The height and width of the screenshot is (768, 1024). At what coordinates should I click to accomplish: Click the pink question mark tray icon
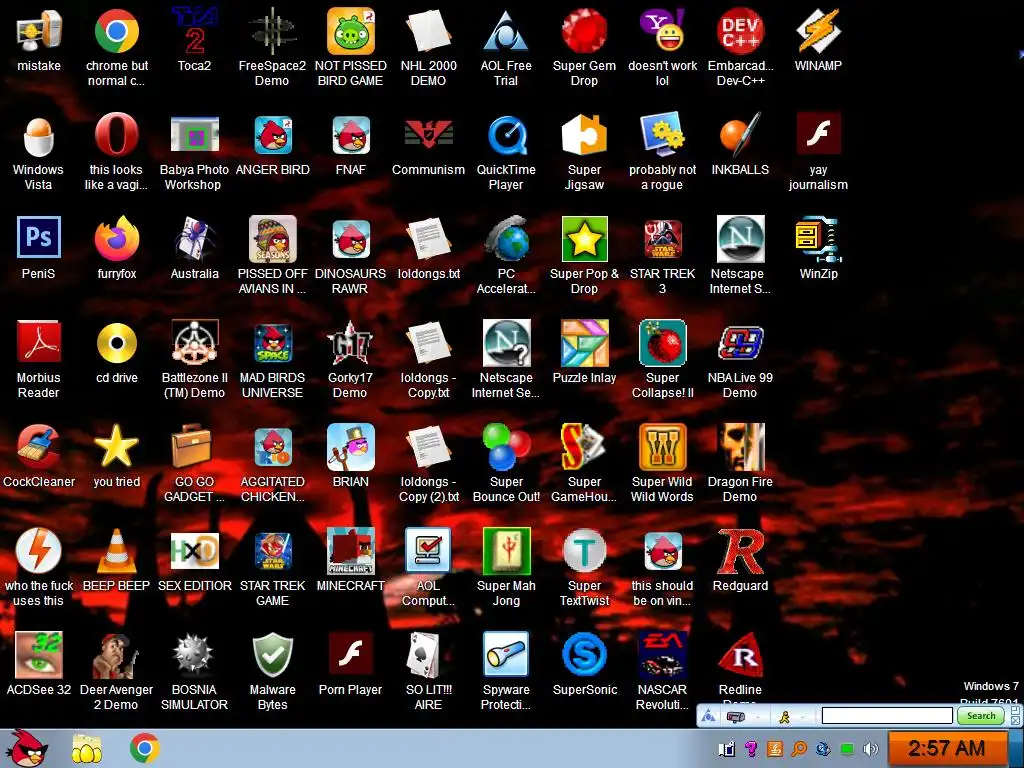coord(751,749)
